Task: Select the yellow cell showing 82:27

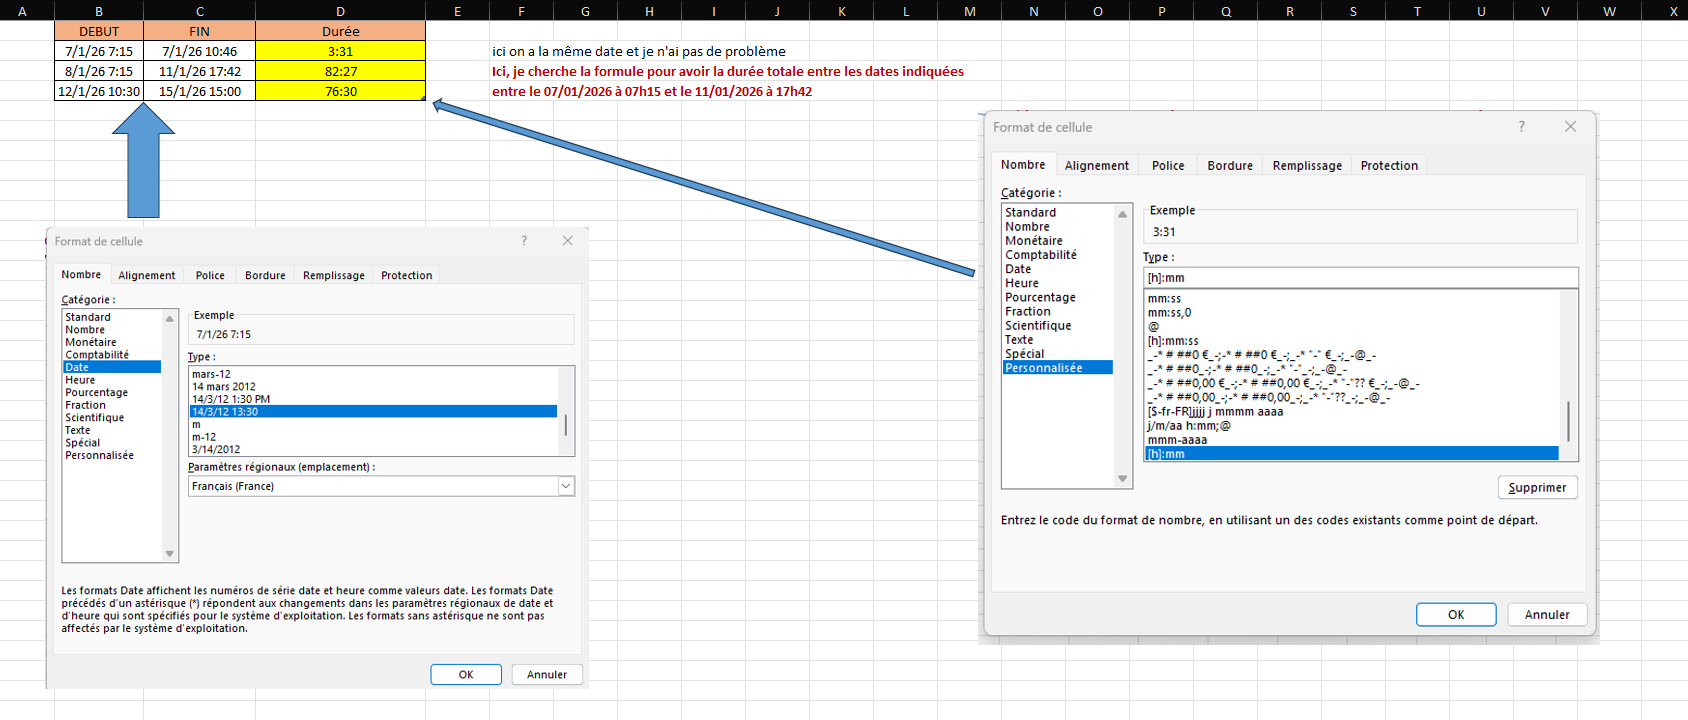Action: (340, 72)
